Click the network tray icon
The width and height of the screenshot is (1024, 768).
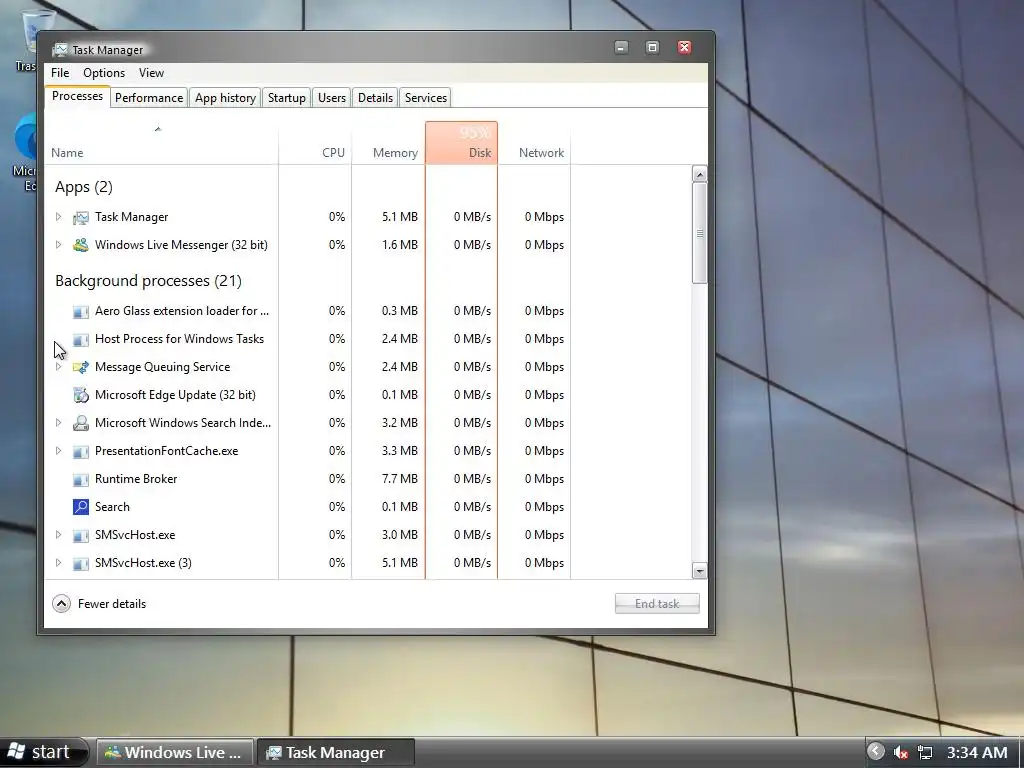pos(925,752)
